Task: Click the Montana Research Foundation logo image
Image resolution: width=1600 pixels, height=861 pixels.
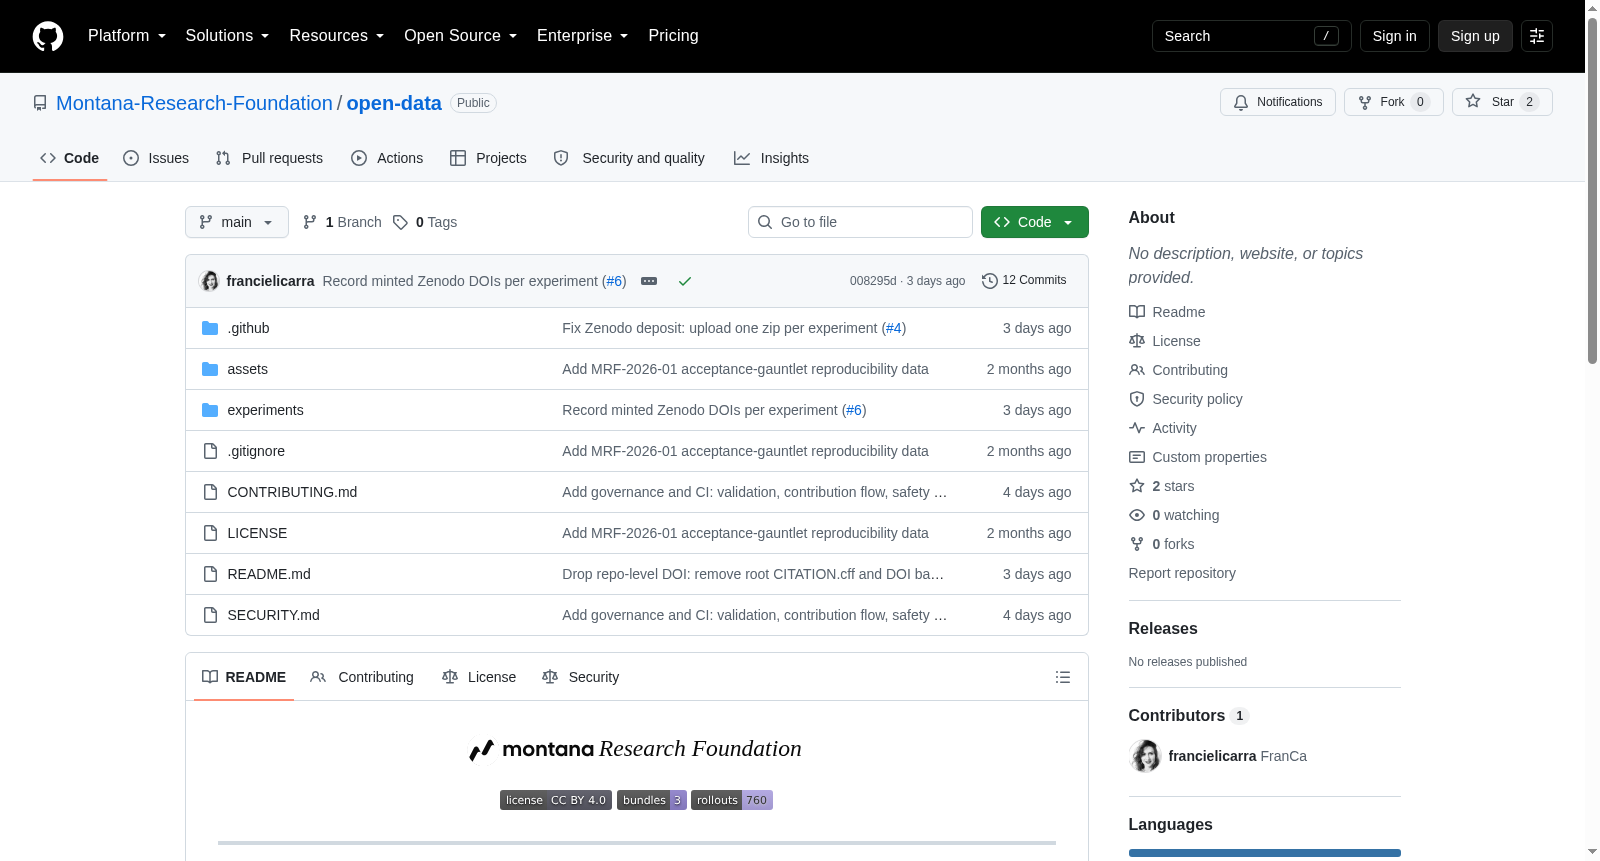Action: tap(637, 749)
